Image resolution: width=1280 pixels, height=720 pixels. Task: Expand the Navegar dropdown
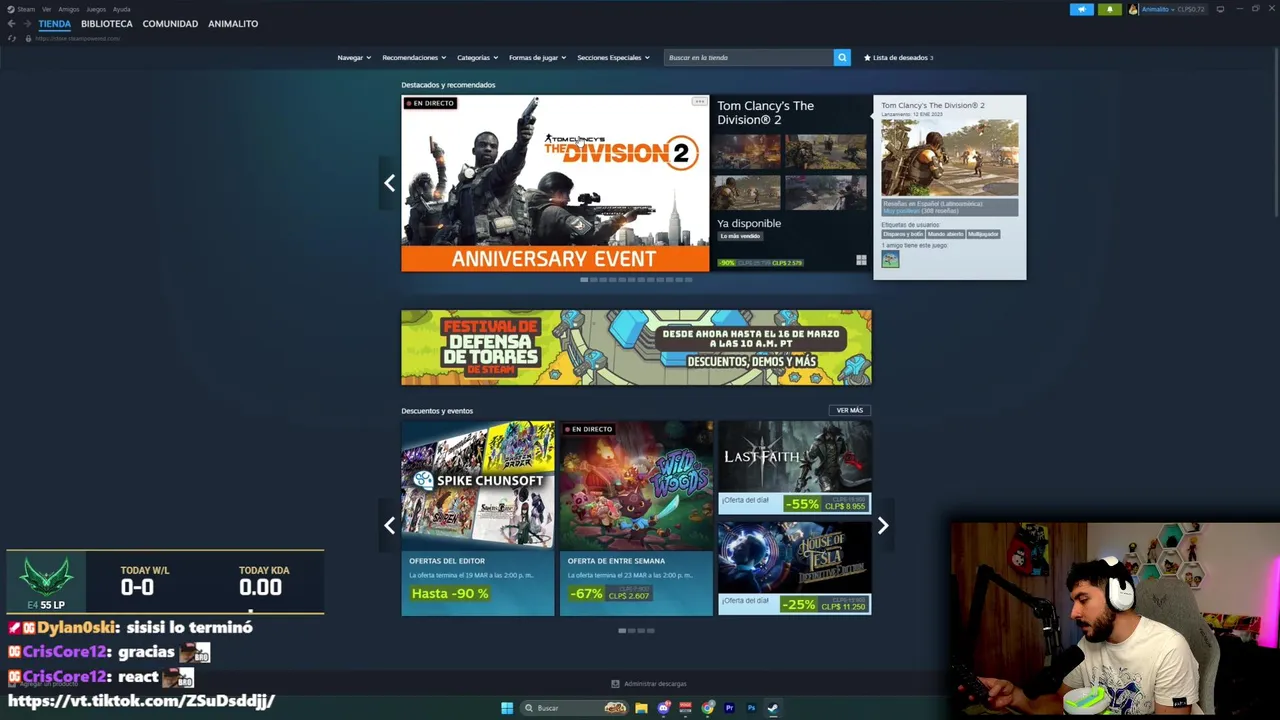(x=354, y=57)
